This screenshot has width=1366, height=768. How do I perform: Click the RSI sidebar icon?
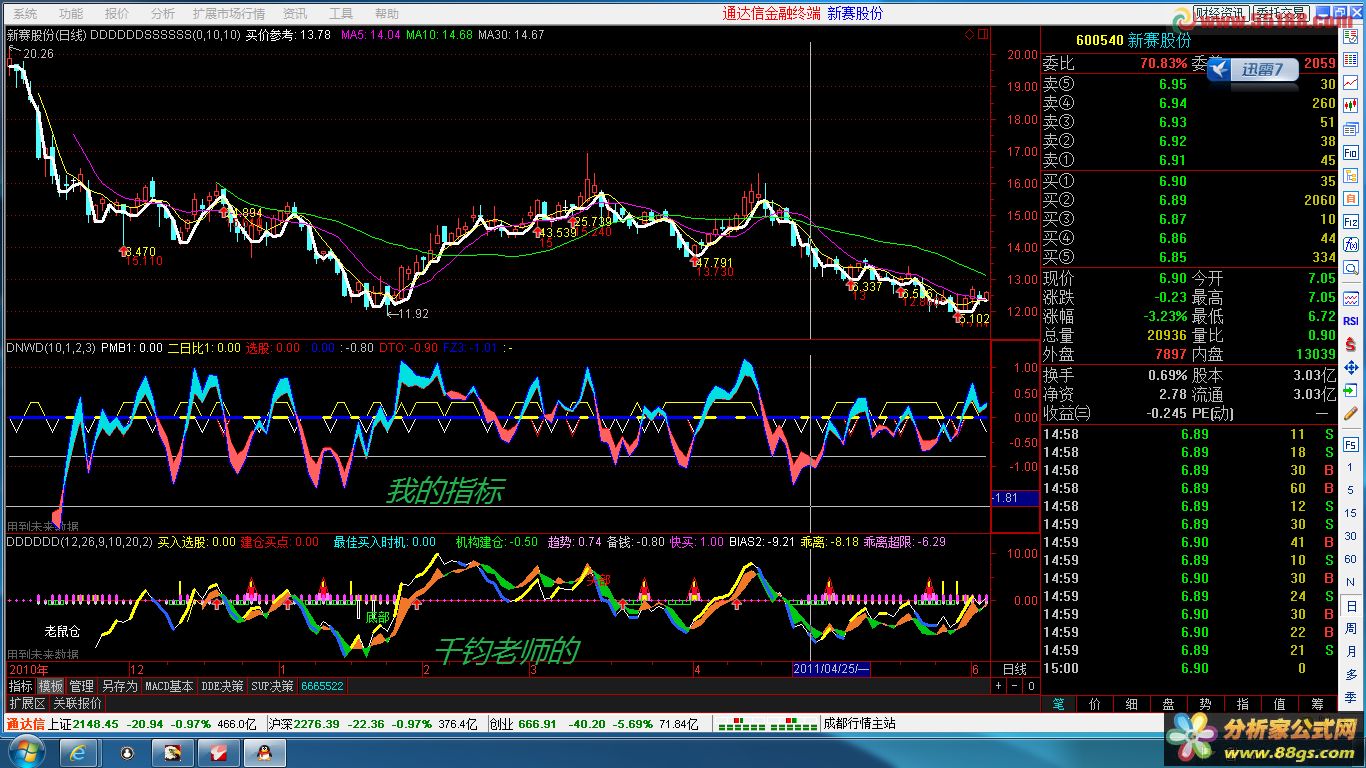(1351, 321)
